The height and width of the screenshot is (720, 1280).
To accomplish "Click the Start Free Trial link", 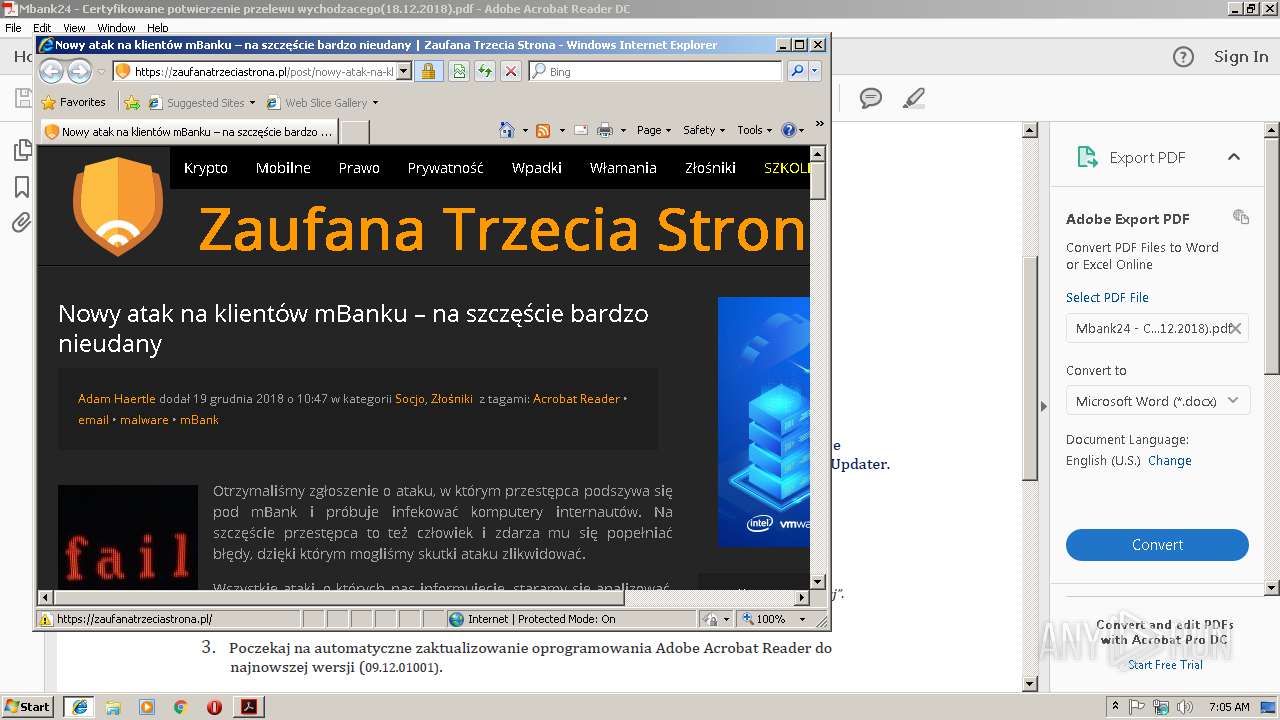I will (1165, 665).
